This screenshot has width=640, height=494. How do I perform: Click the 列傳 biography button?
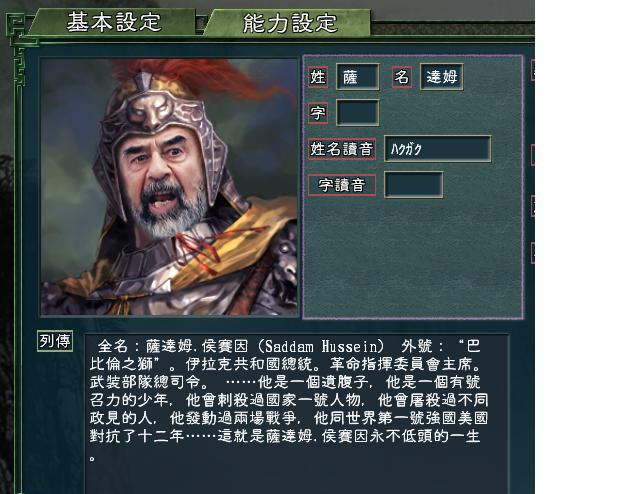[x=55, y=340]
